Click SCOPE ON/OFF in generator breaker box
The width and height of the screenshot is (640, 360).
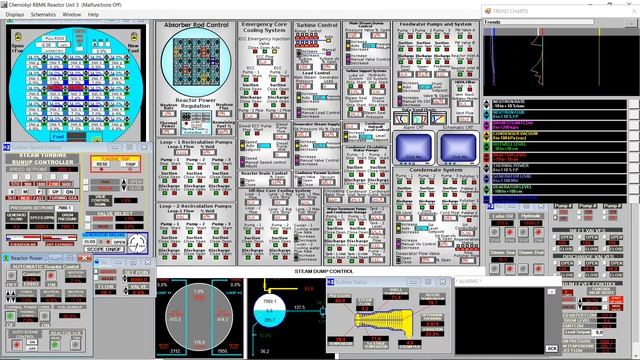point(104,249)
